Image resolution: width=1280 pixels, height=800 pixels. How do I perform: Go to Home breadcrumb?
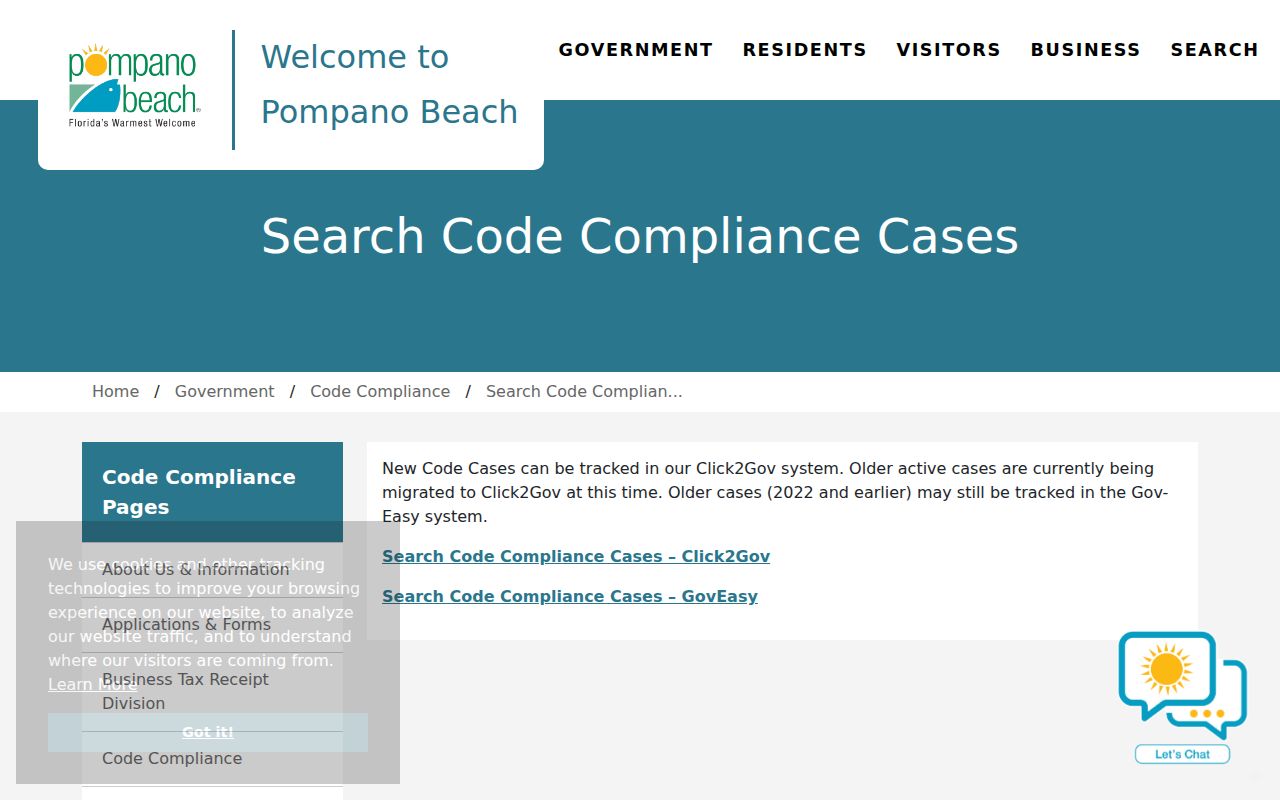tap(116, 392)
